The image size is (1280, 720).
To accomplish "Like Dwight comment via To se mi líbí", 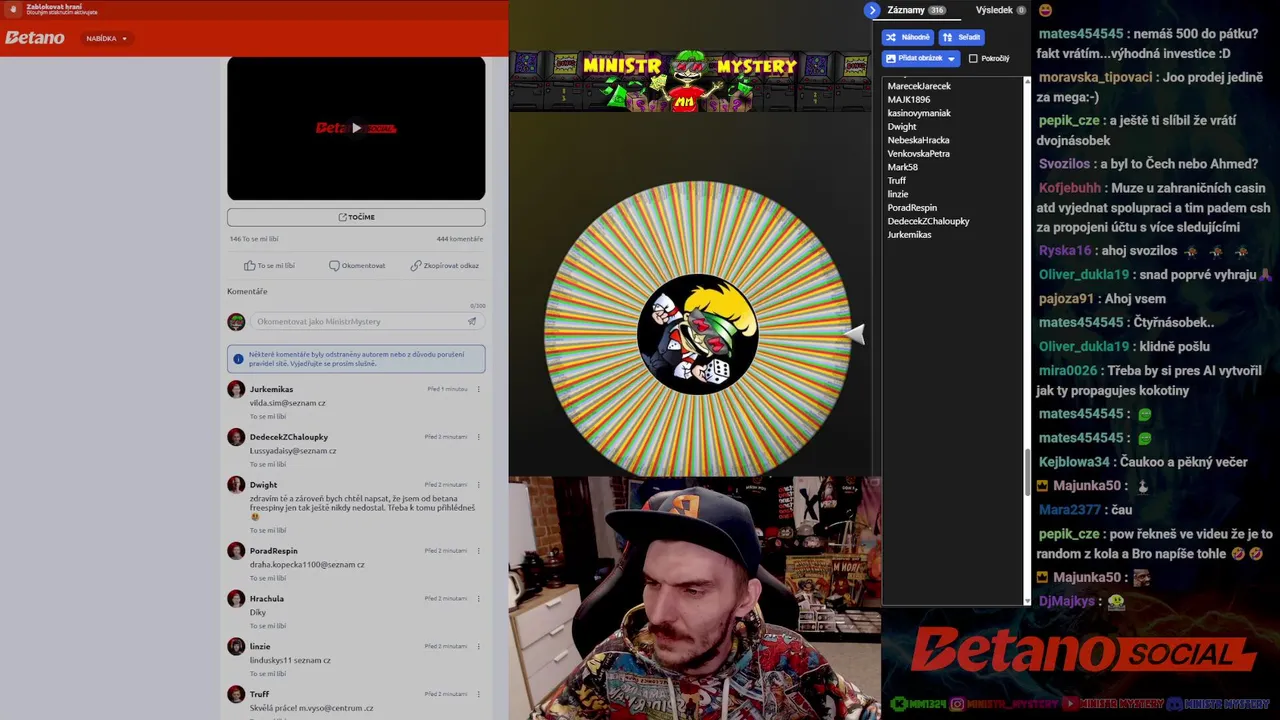I will 268,530.
